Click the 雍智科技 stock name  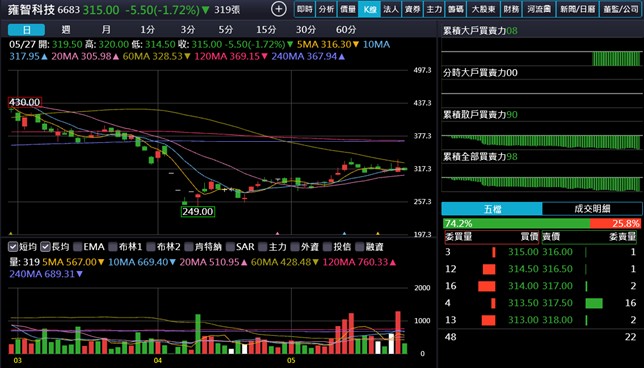click(x=31, y=9)
